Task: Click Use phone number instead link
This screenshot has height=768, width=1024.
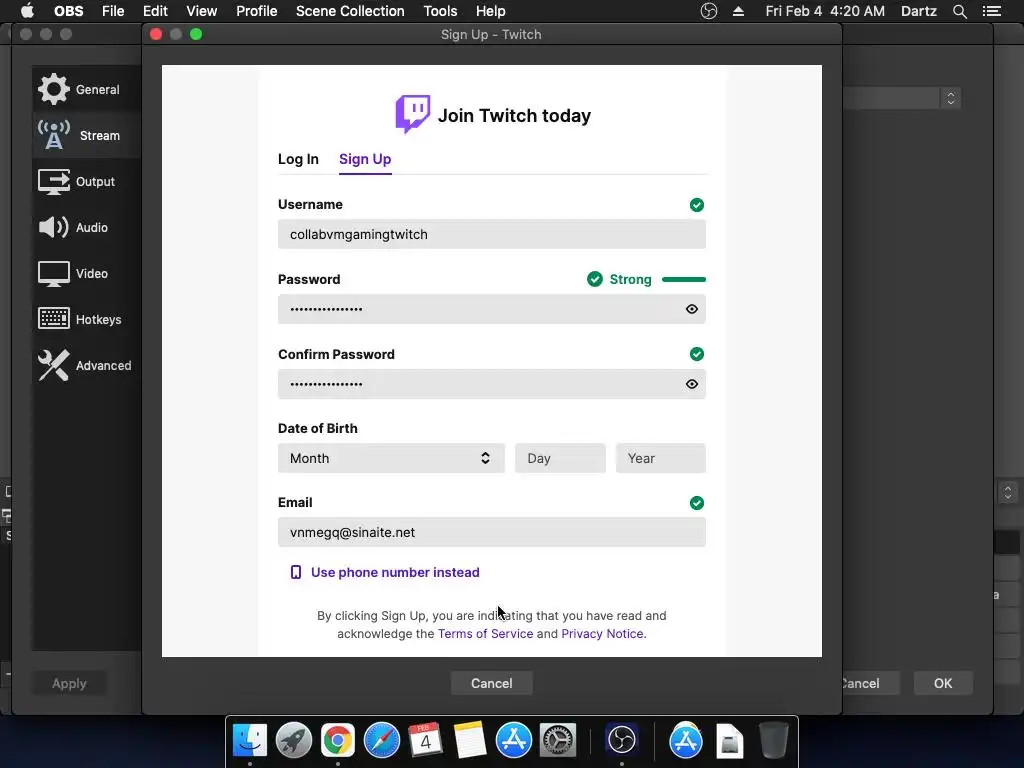Action: (x=395, y=572)
